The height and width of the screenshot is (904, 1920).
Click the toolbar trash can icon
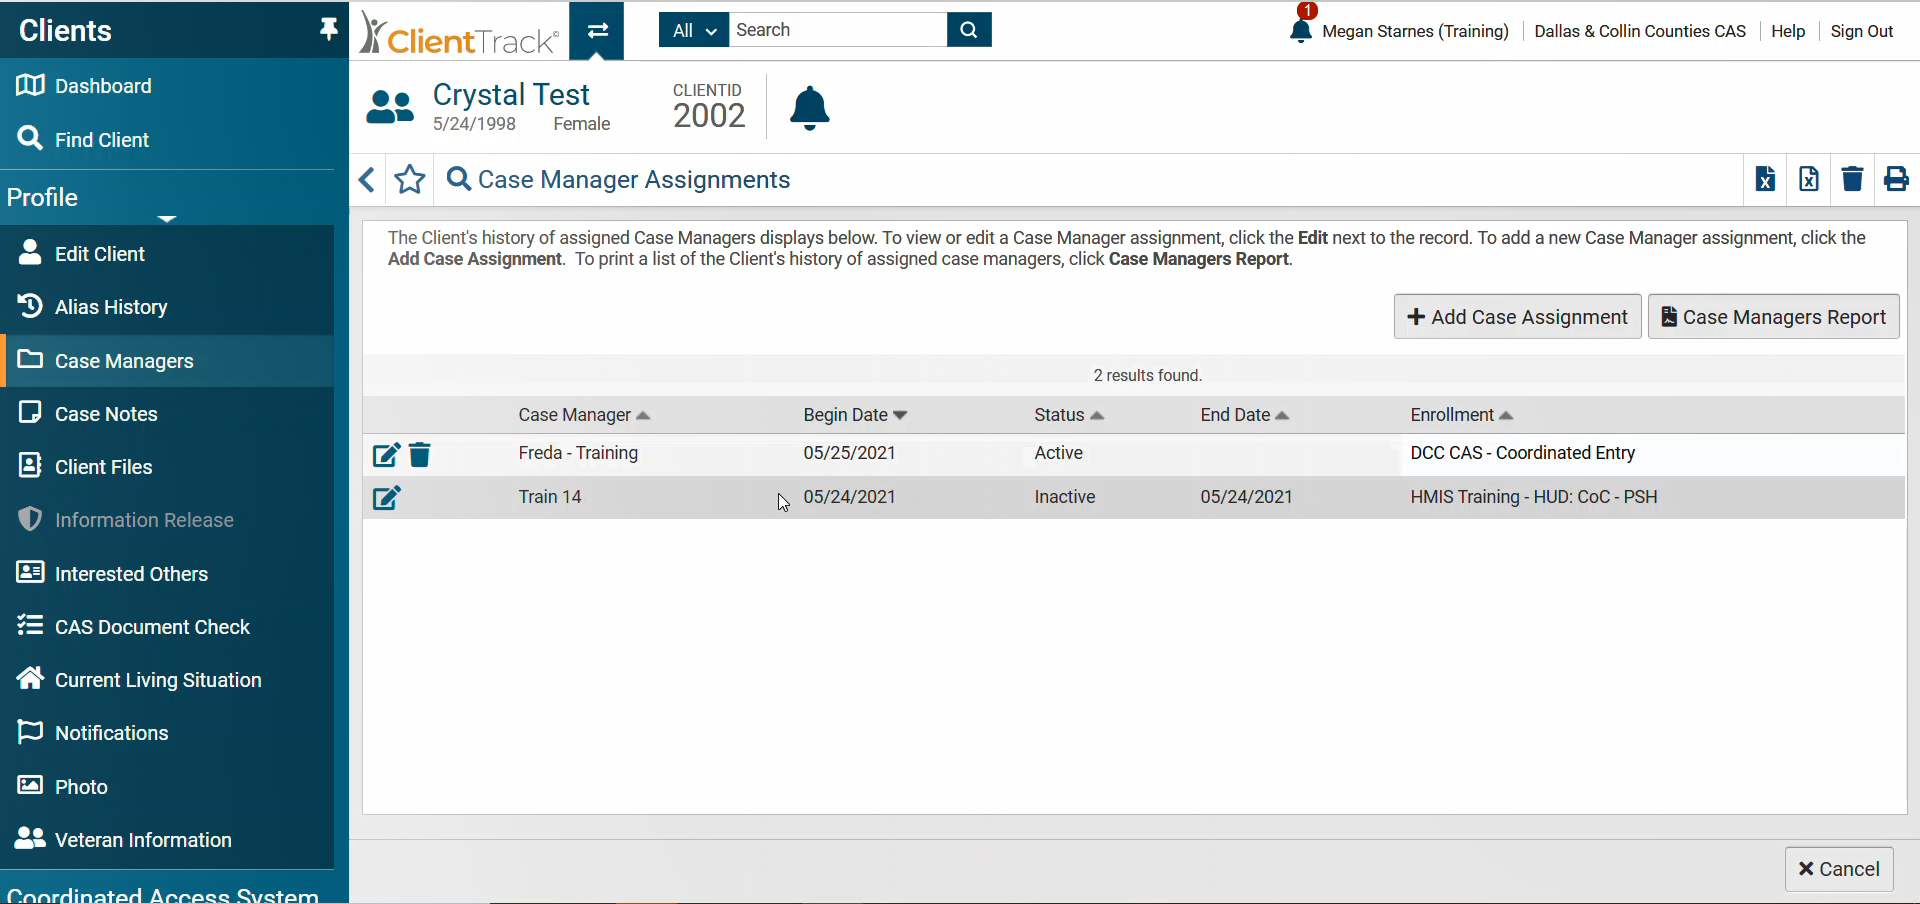click(x=1852, y=179)
